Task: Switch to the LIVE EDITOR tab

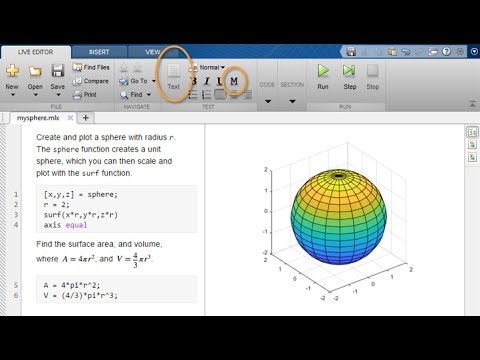Action: [x=35, y=52]
